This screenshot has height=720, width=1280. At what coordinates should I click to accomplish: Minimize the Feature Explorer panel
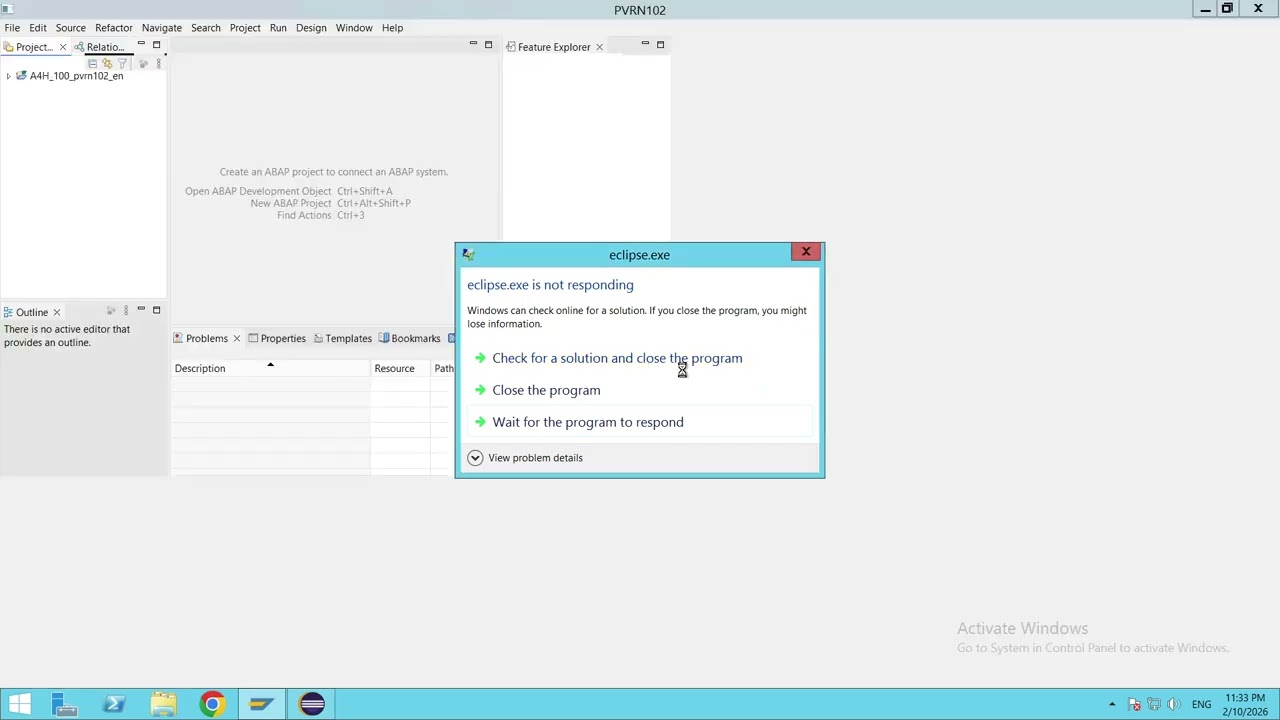[x=645, y=45]
